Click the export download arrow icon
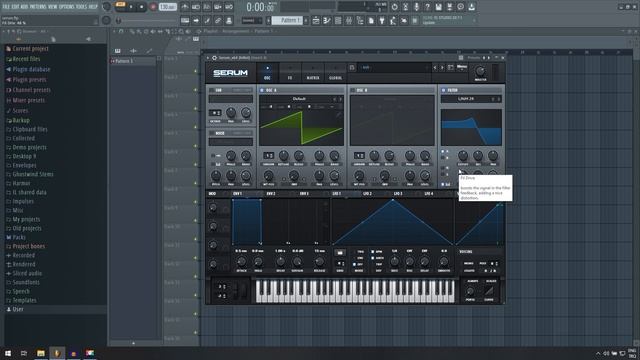Screen dimensions: 640x360 pos(471,7)
